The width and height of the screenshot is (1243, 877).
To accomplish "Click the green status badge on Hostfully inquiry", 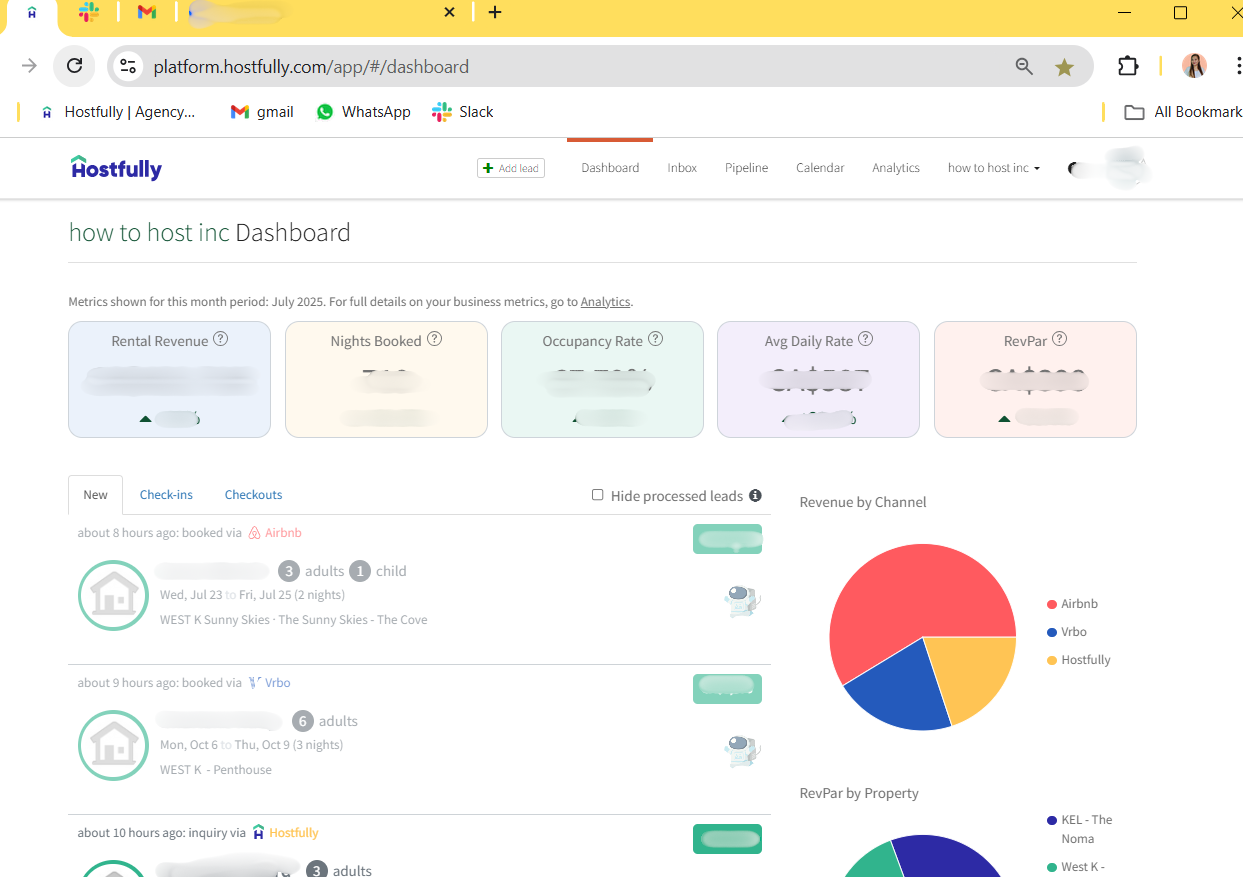I will point(727,839).
